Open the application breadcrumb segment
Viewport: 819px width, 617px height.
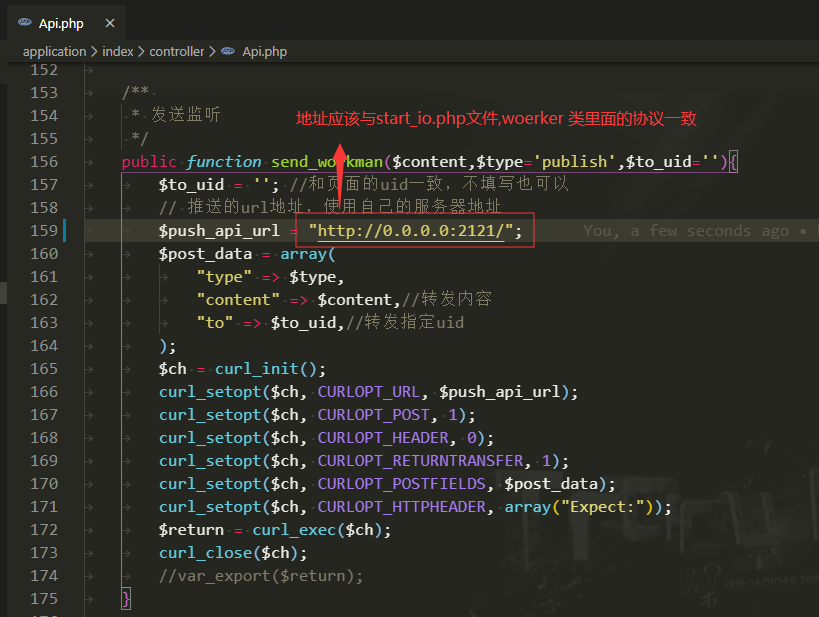(x=54, y=52)
